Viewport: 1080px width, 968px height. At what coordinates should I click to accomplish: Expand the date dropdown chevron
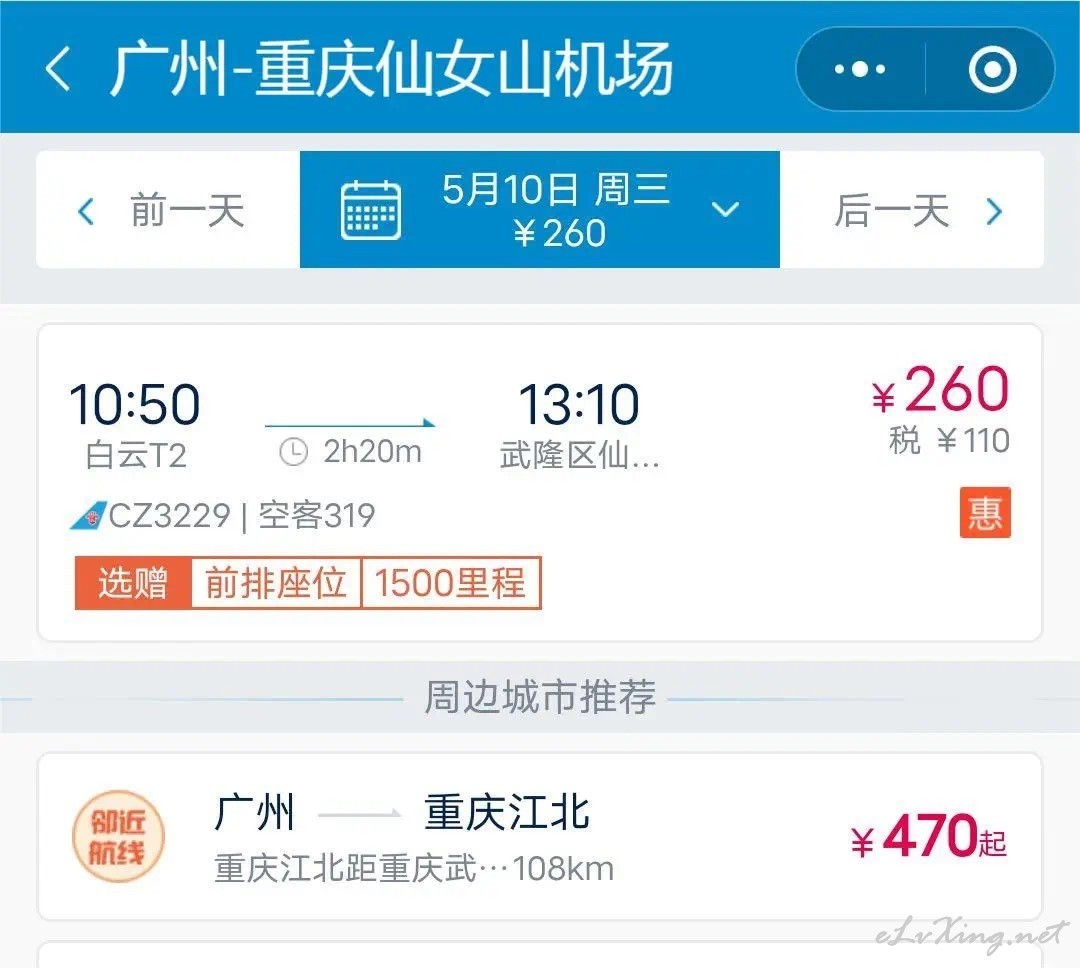coord(725,210)
